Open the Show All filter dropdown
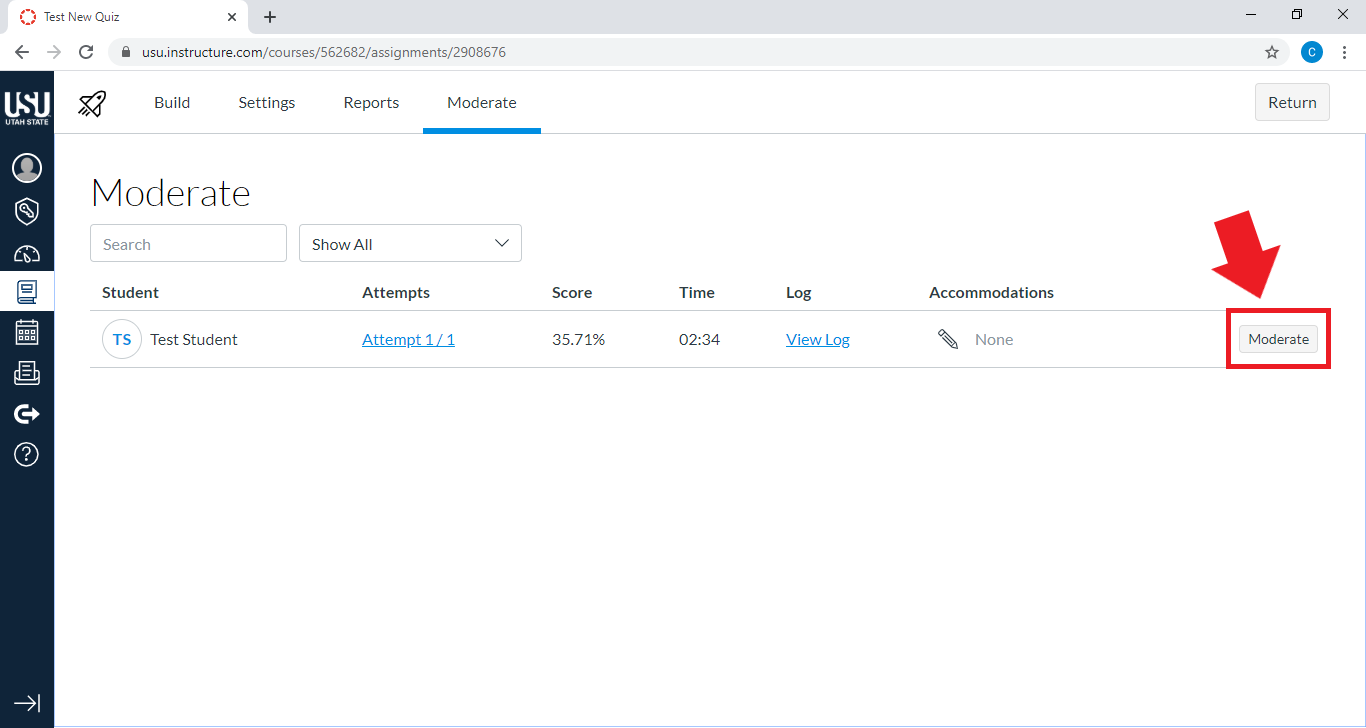1366x728 pixels. tap(410, 244)
